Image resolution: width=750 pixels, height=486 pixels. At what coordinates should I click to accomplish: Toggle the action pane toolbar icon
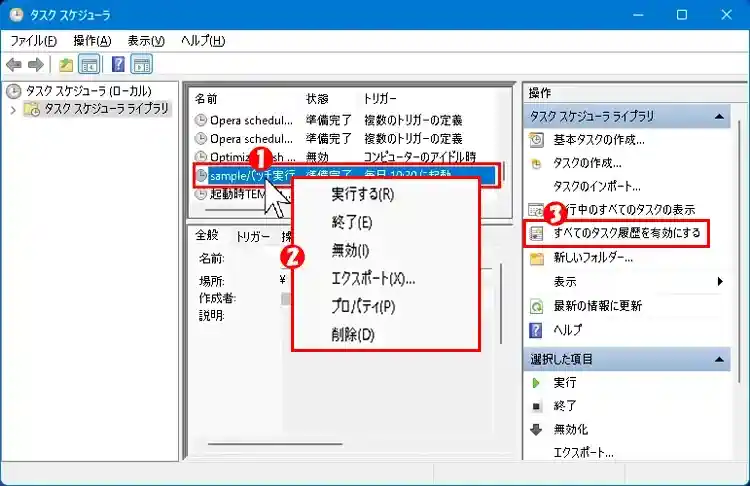pos(142,64)
